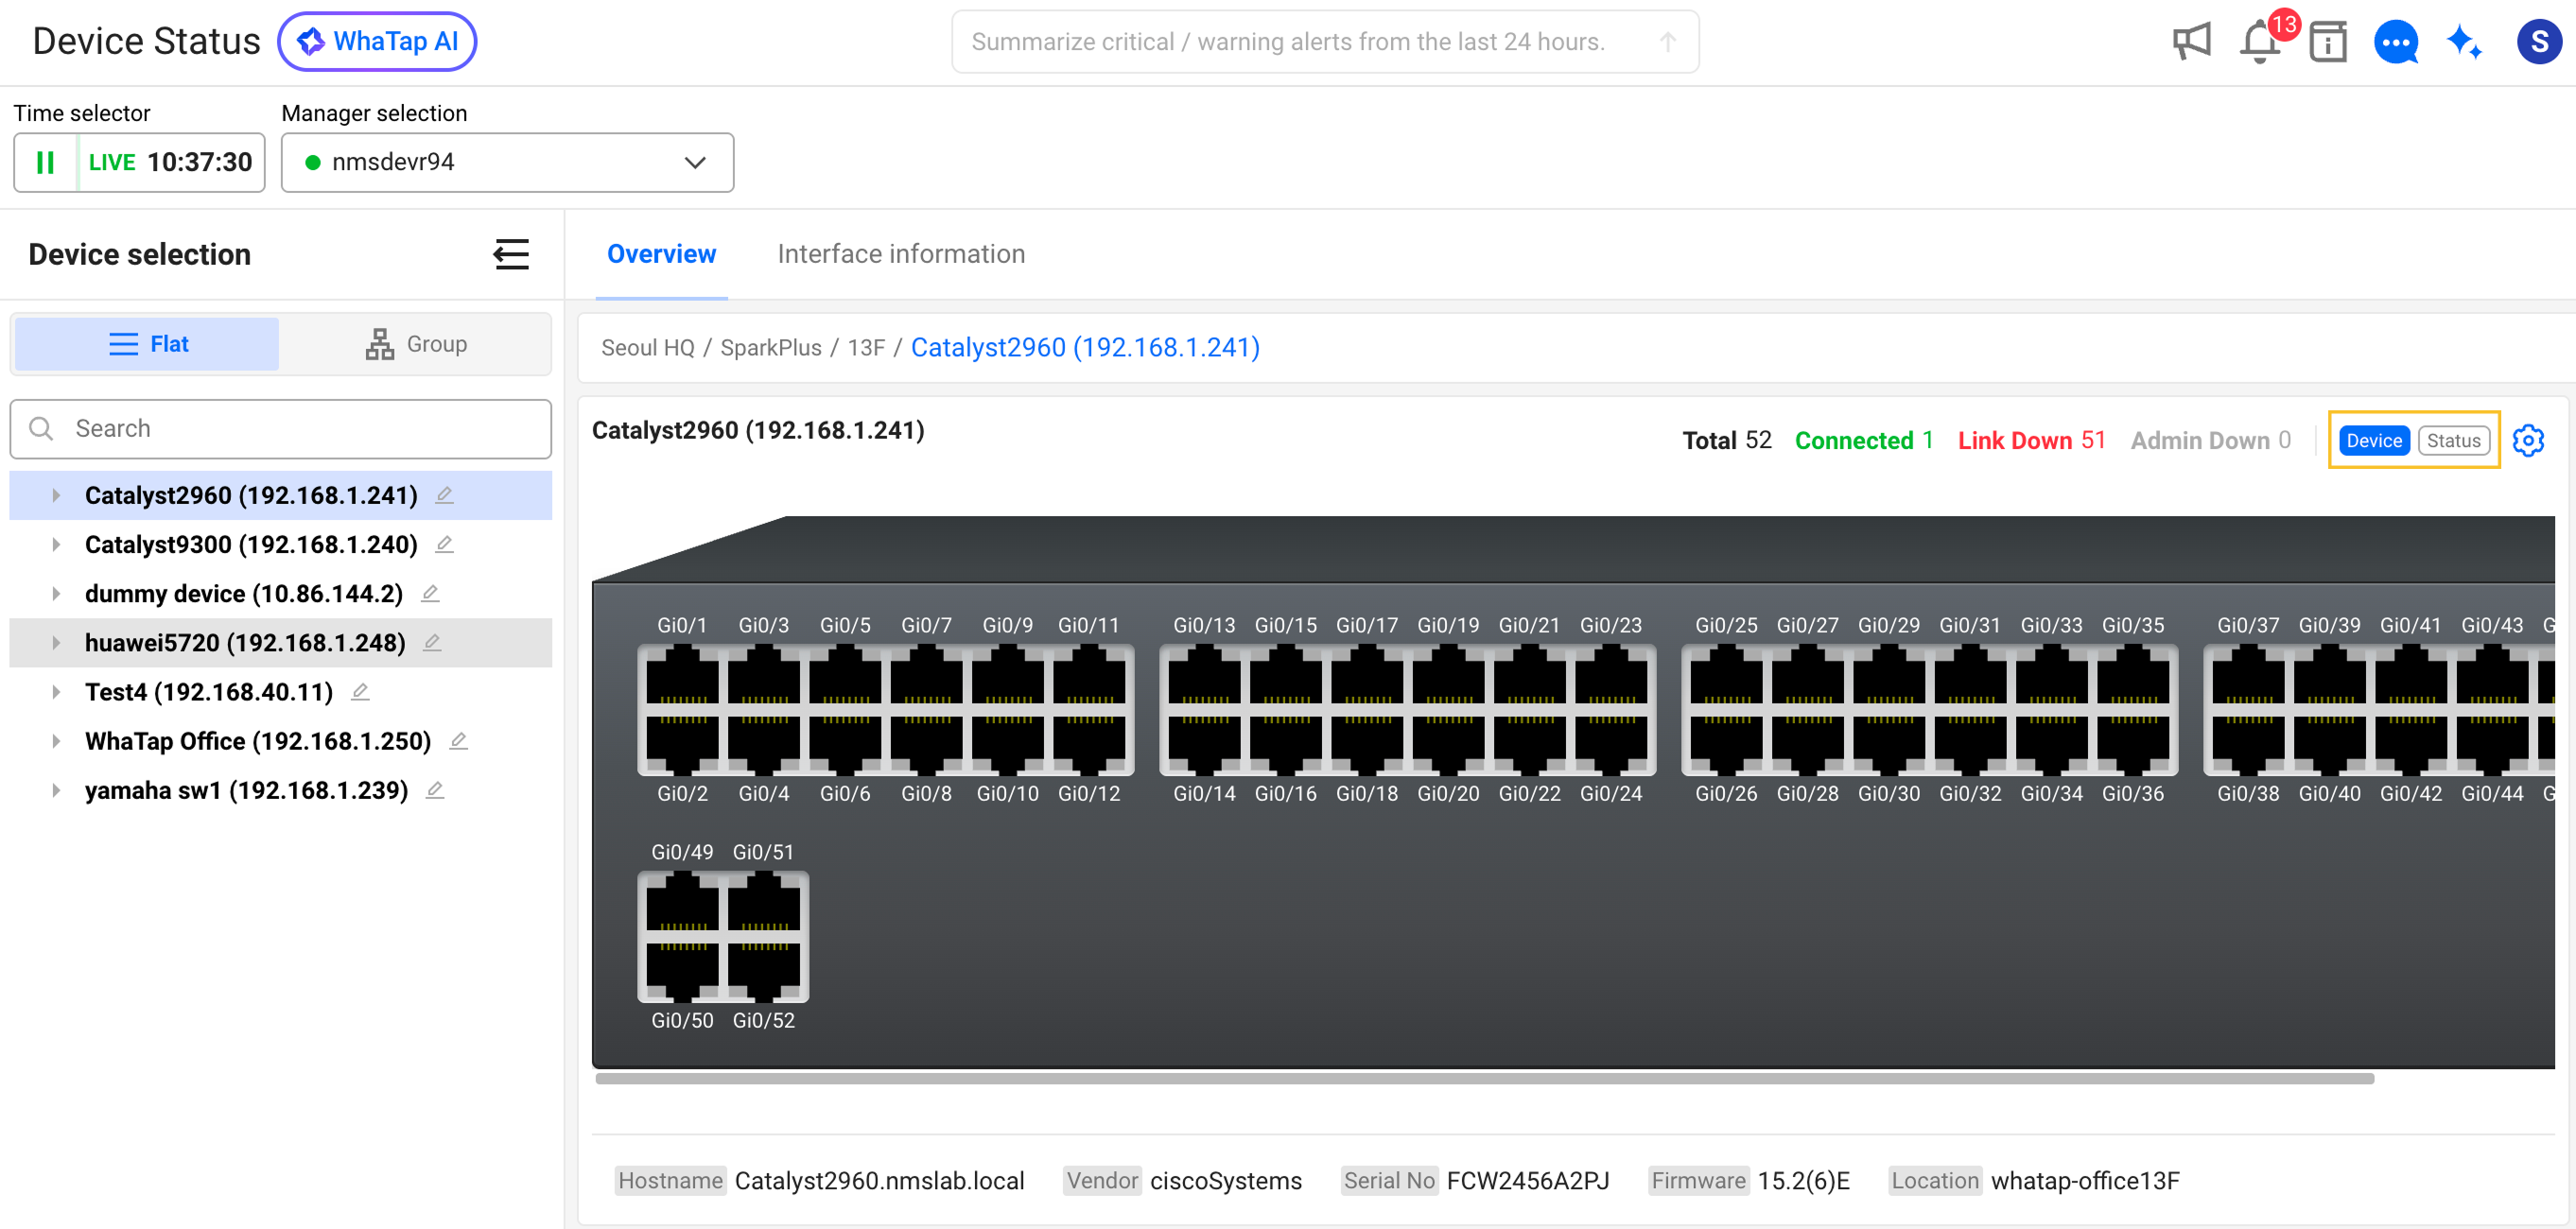Viewport: 2576px width, 1229px height.
Task: Expand Catalyst2960 tree node arrow
Action: click(56, 495)
